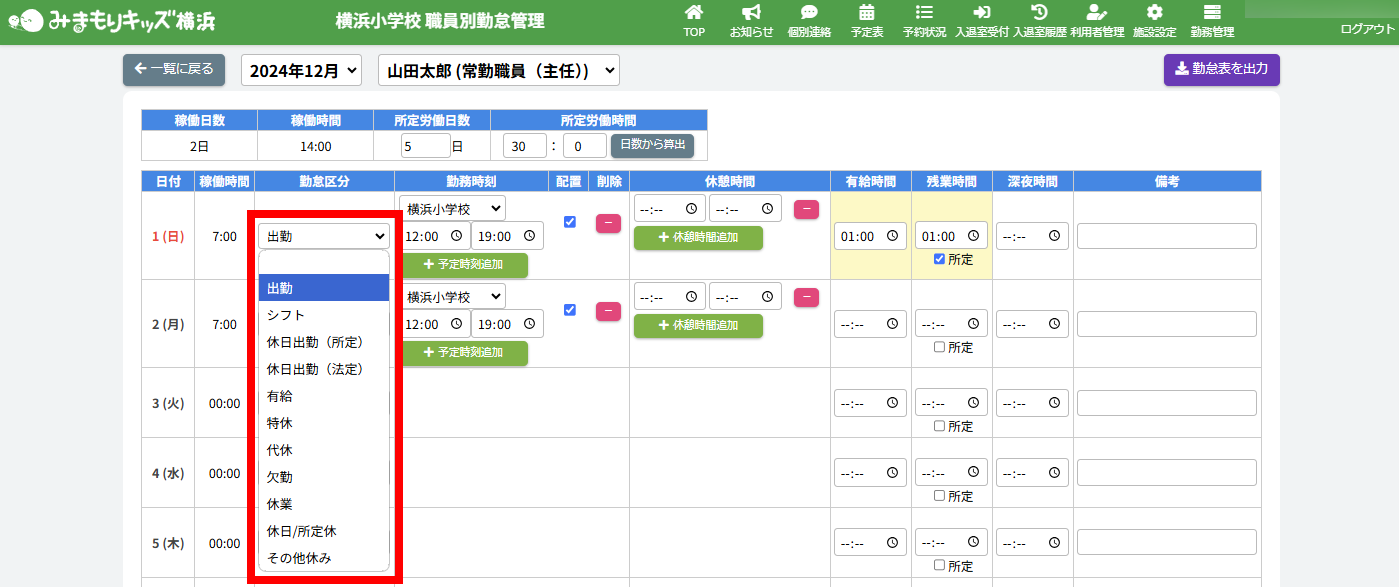Open the TOP home icon

click(x=694, y=14)
